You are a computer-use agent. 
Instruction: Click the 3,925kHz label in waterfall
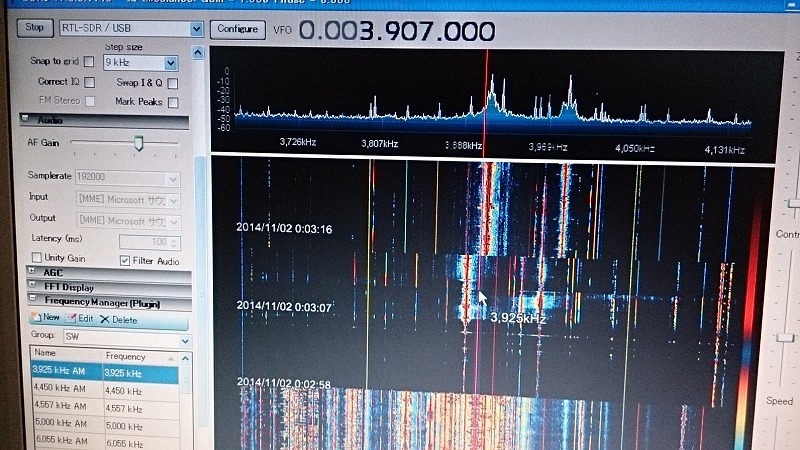pos(518,318)
